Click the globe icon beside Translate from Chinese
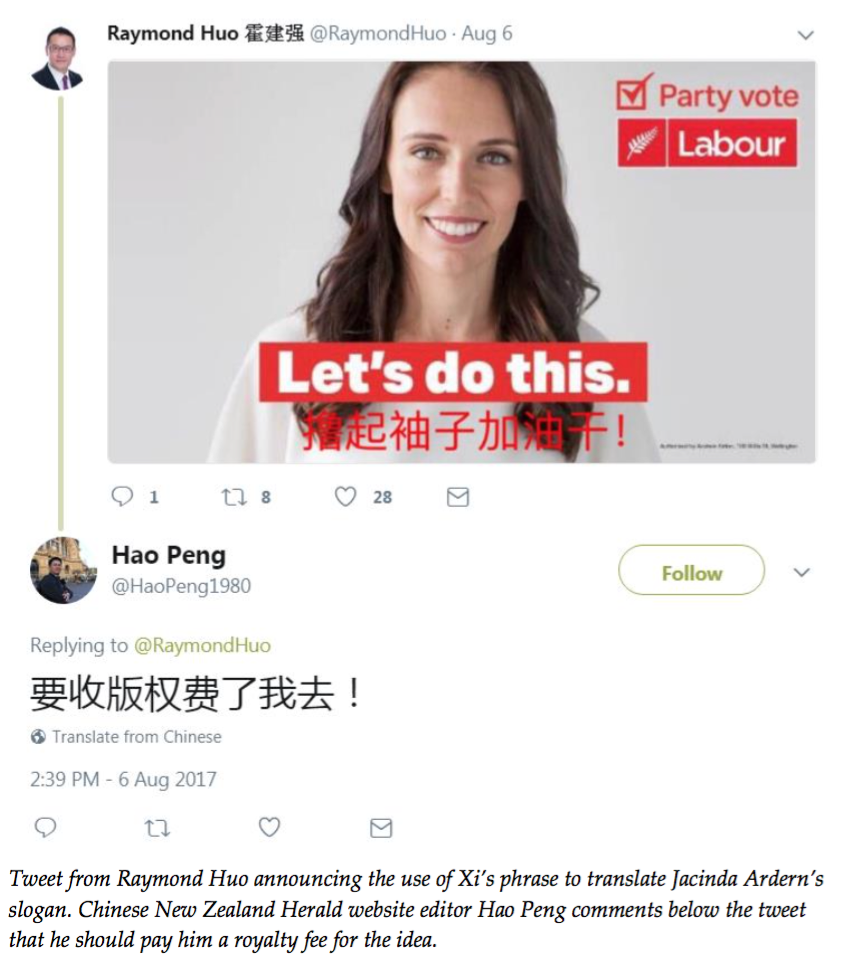 tap(38, 736)
